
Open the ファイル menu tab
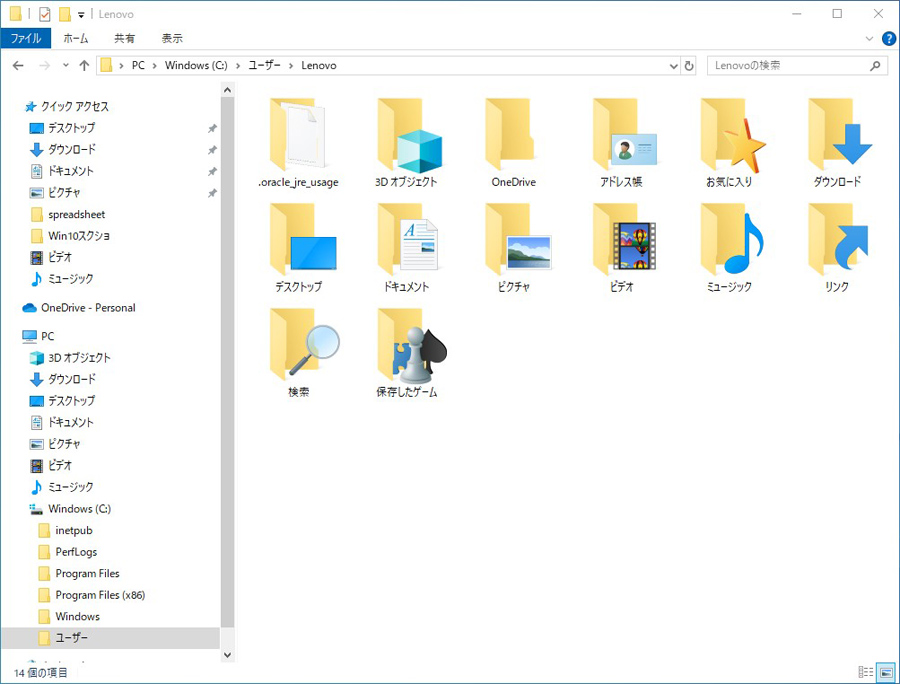pyautogui.click(x=26, y=38)
